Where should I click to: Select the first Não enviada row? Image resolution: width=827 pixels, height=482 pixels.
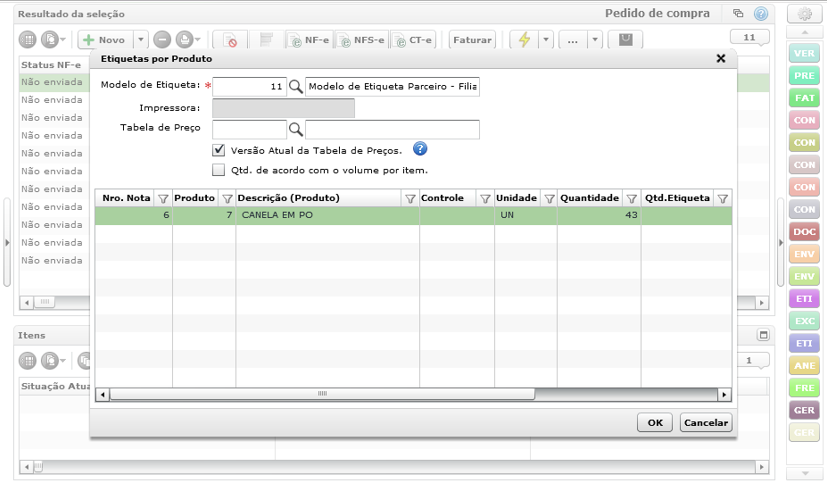tap(52, 82)
